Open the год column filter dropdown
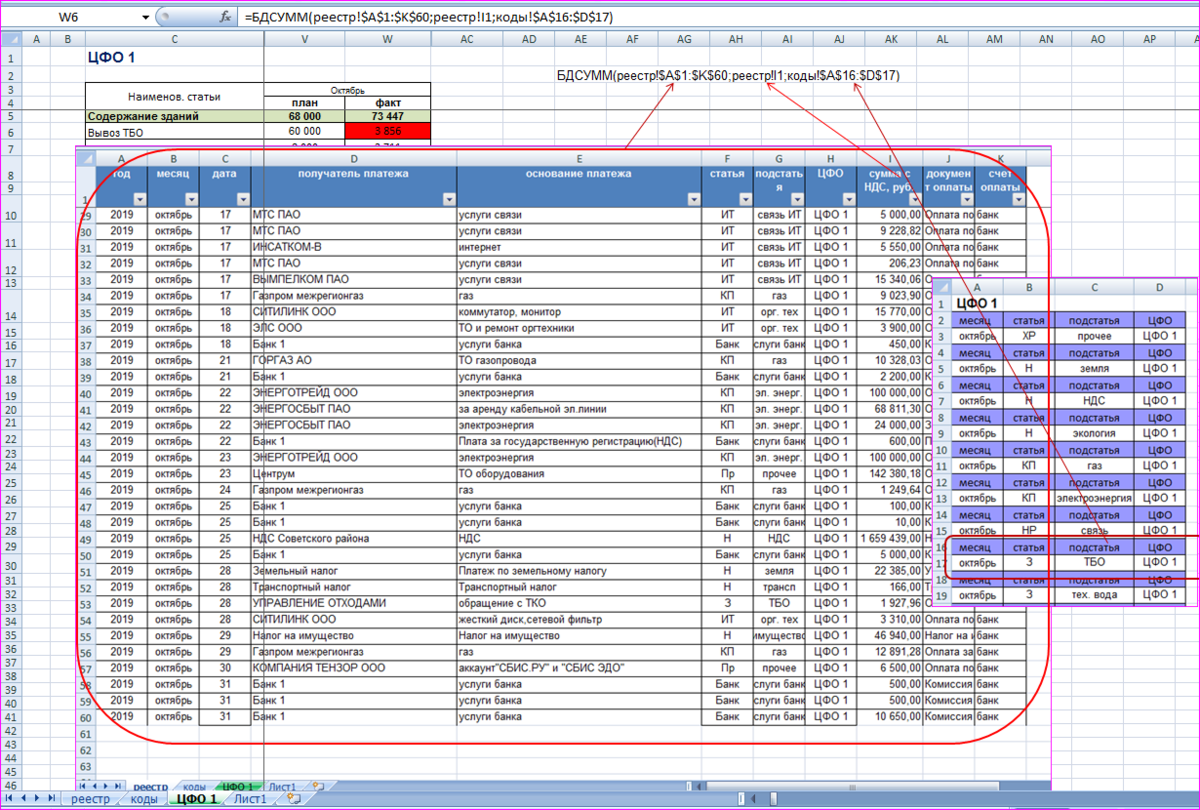 point(138,199)
